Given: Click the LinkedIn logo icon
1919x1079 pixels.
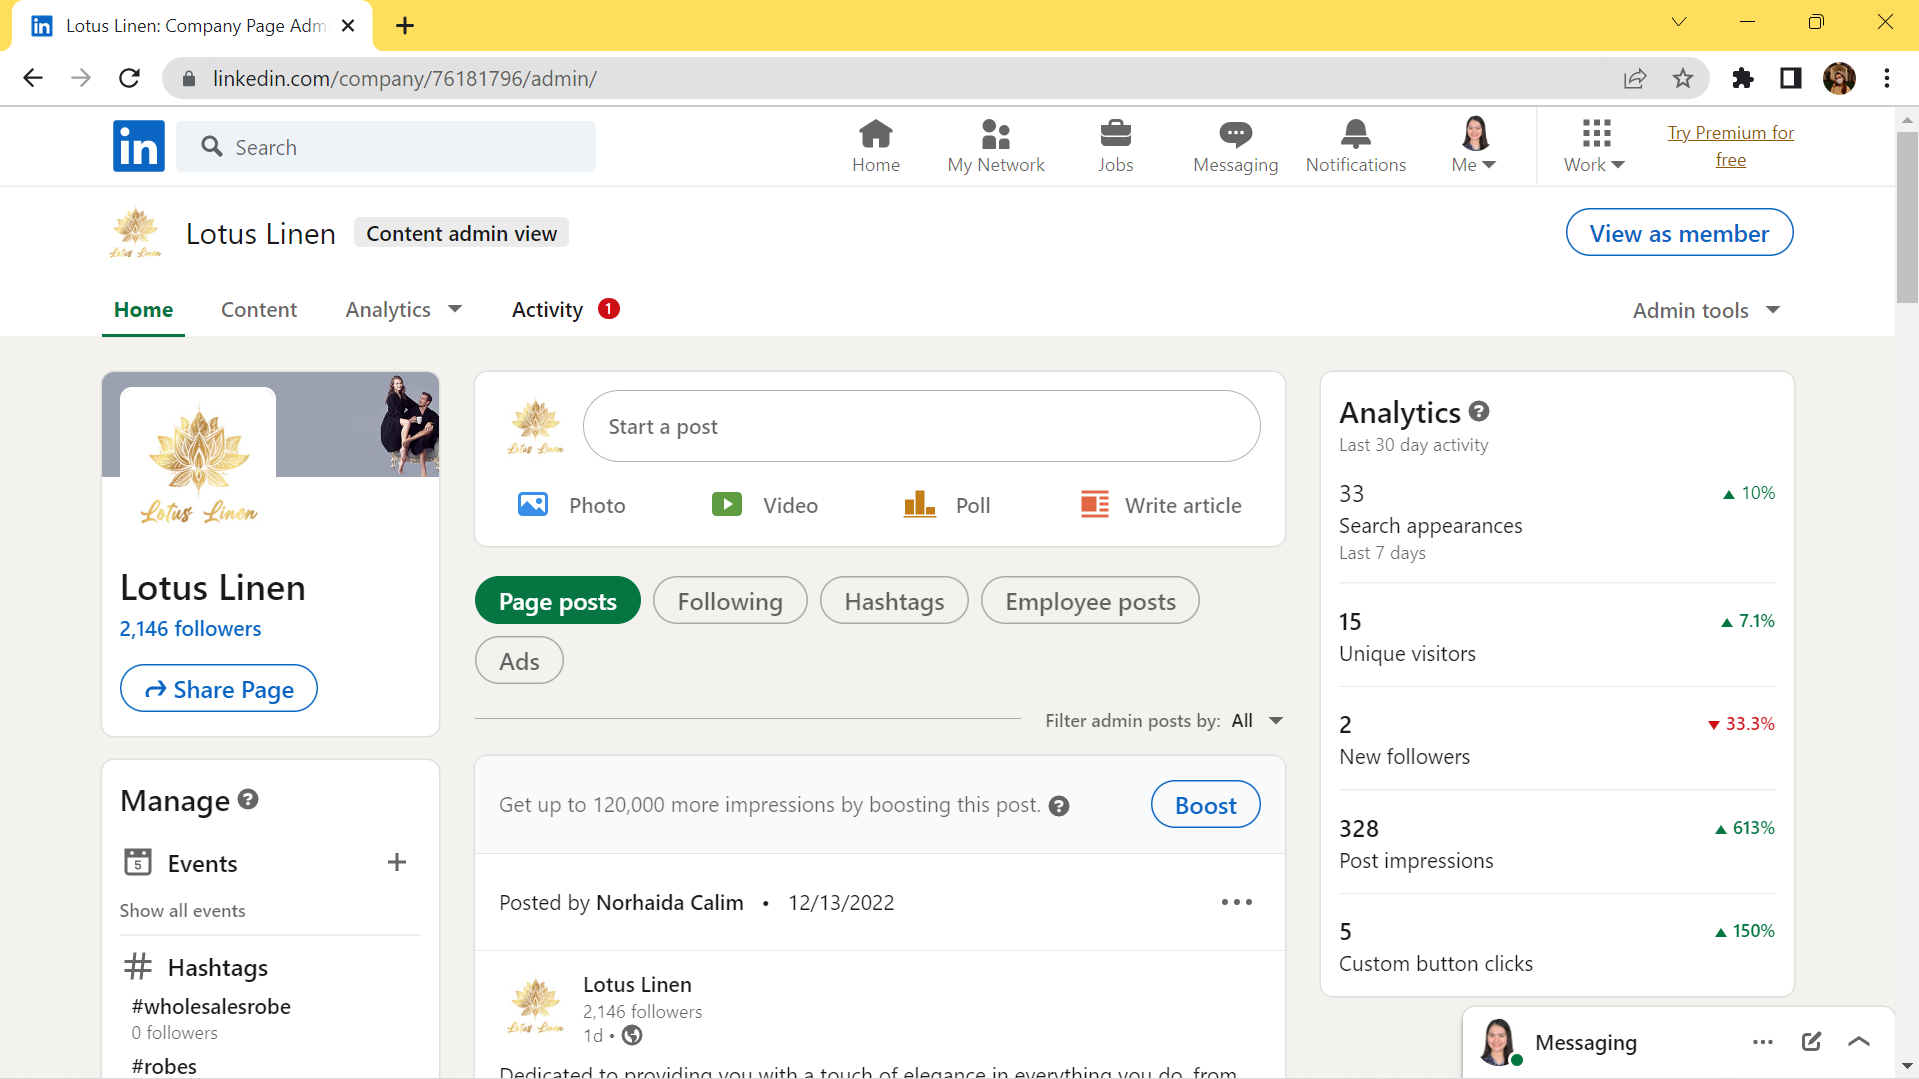Looking at the screenshot, I should [x=139, y=147].
